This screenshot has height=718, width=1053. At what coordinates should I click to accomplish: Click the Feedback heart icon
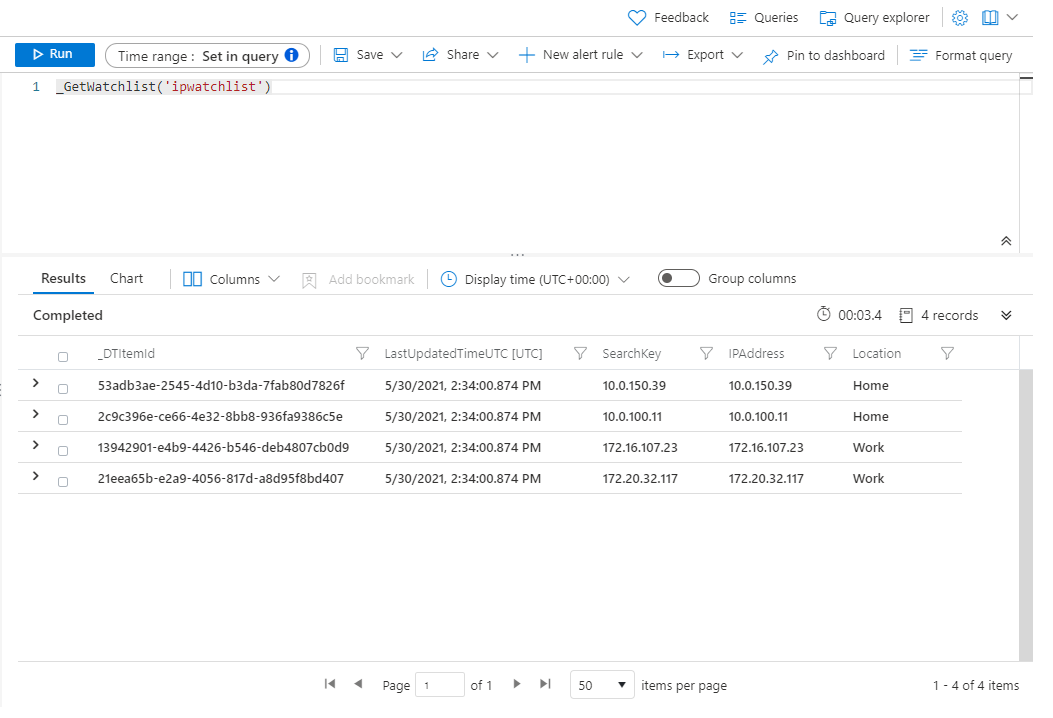click(x=637, y=17)
